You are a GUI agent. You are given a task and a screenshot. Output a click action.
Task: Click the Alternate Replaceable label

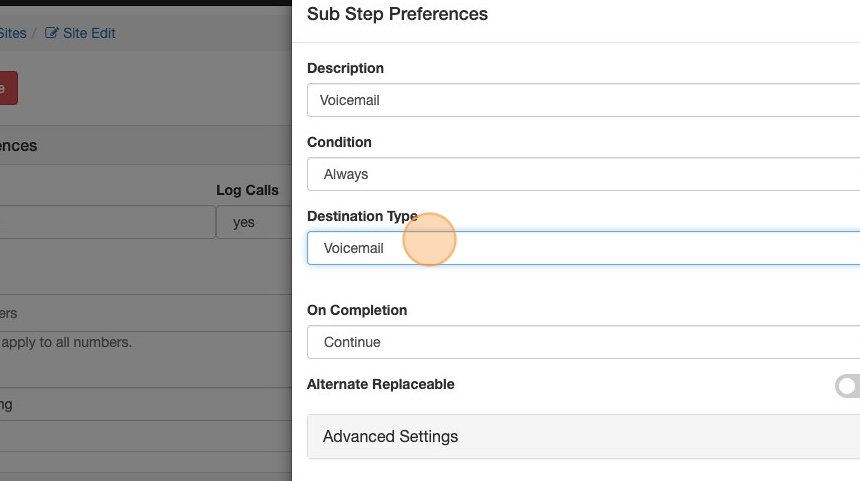[380, 384]
